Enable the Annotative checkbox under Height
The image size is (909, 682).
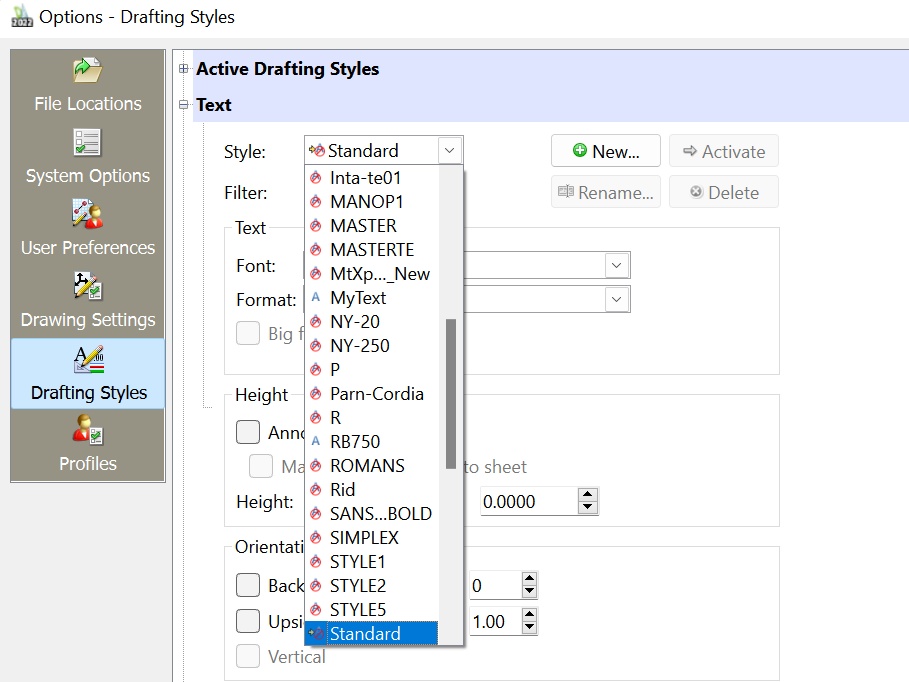pos(248,433)
